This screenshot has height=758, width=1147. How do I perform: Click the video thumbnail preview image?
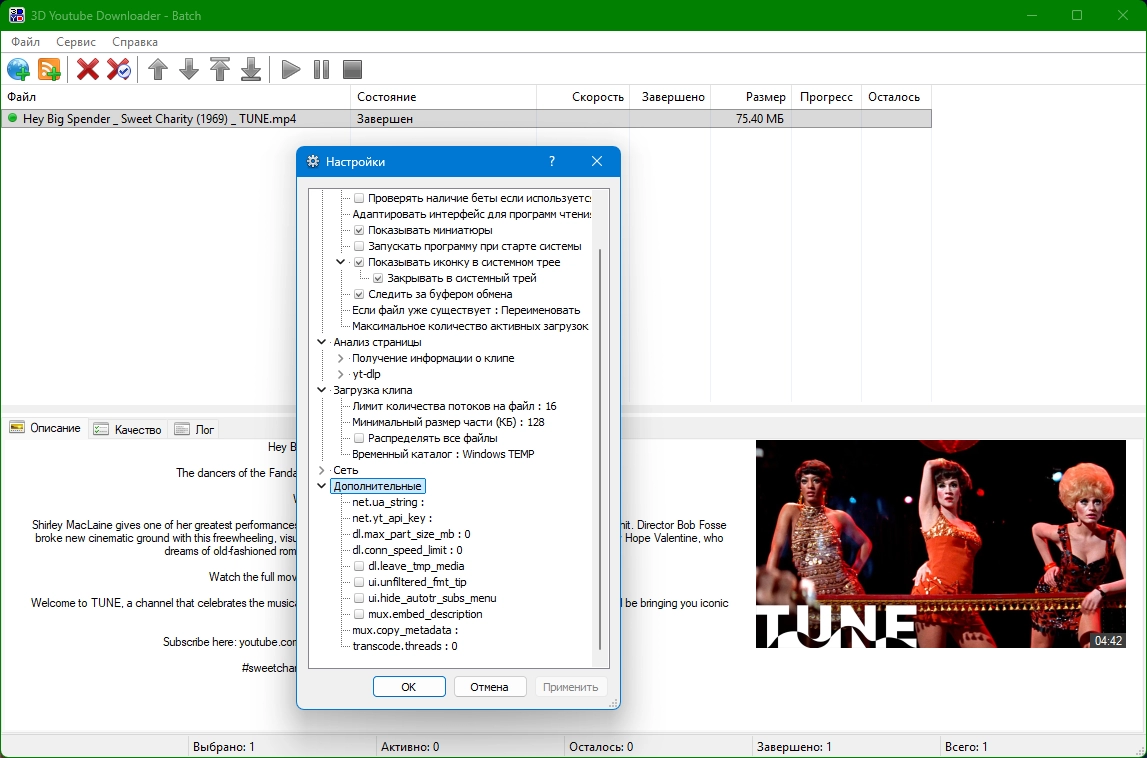tap(942, 544)
